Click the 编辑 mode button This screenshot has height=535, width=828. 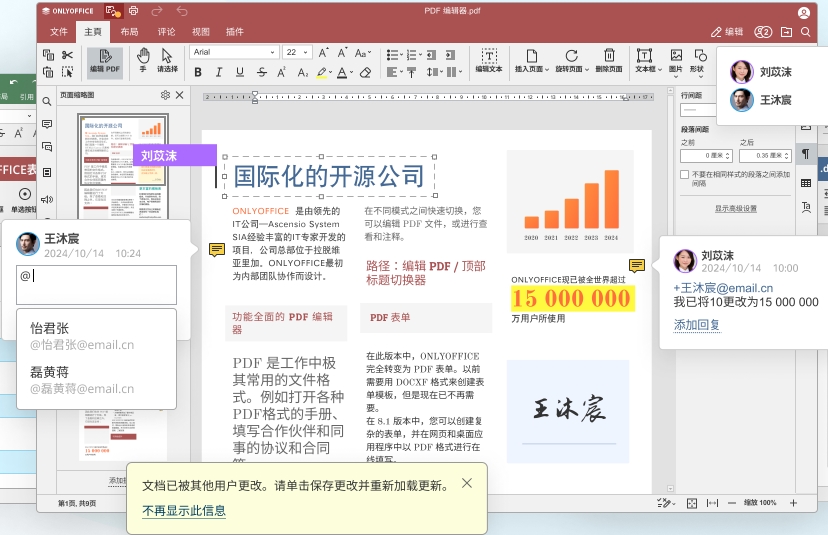click(727, 32)
